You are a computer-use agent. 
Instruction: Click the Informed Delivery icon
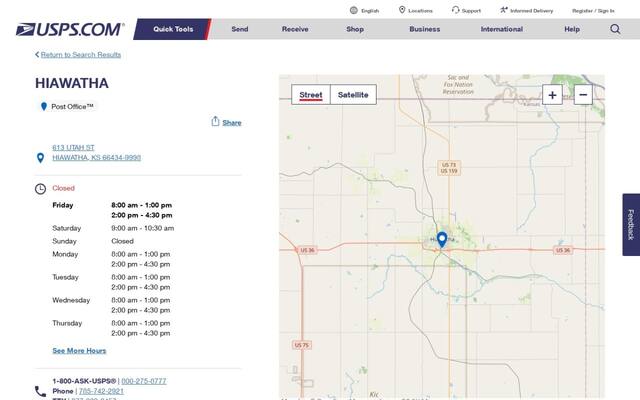pos(504,10)
